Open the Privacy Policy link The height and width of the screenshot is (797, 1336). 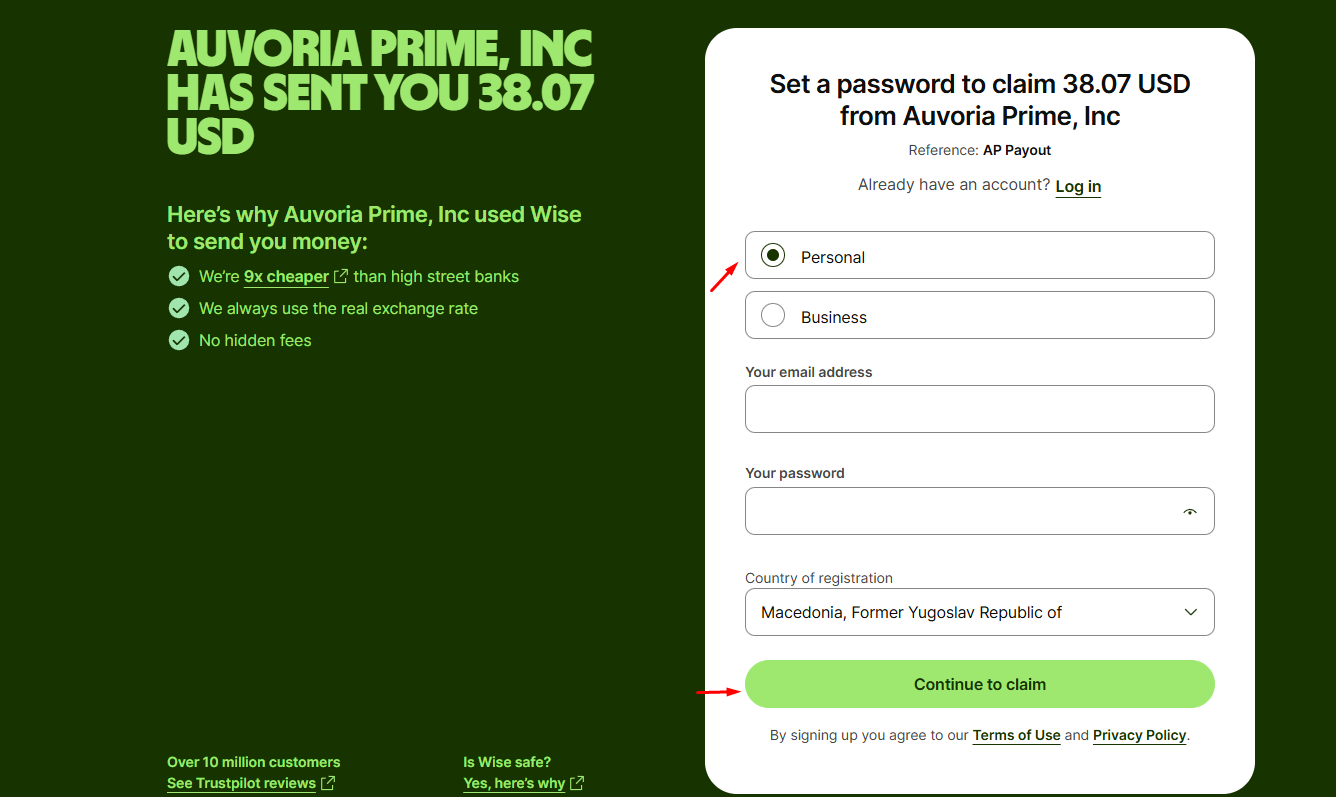pos(1139,735)
